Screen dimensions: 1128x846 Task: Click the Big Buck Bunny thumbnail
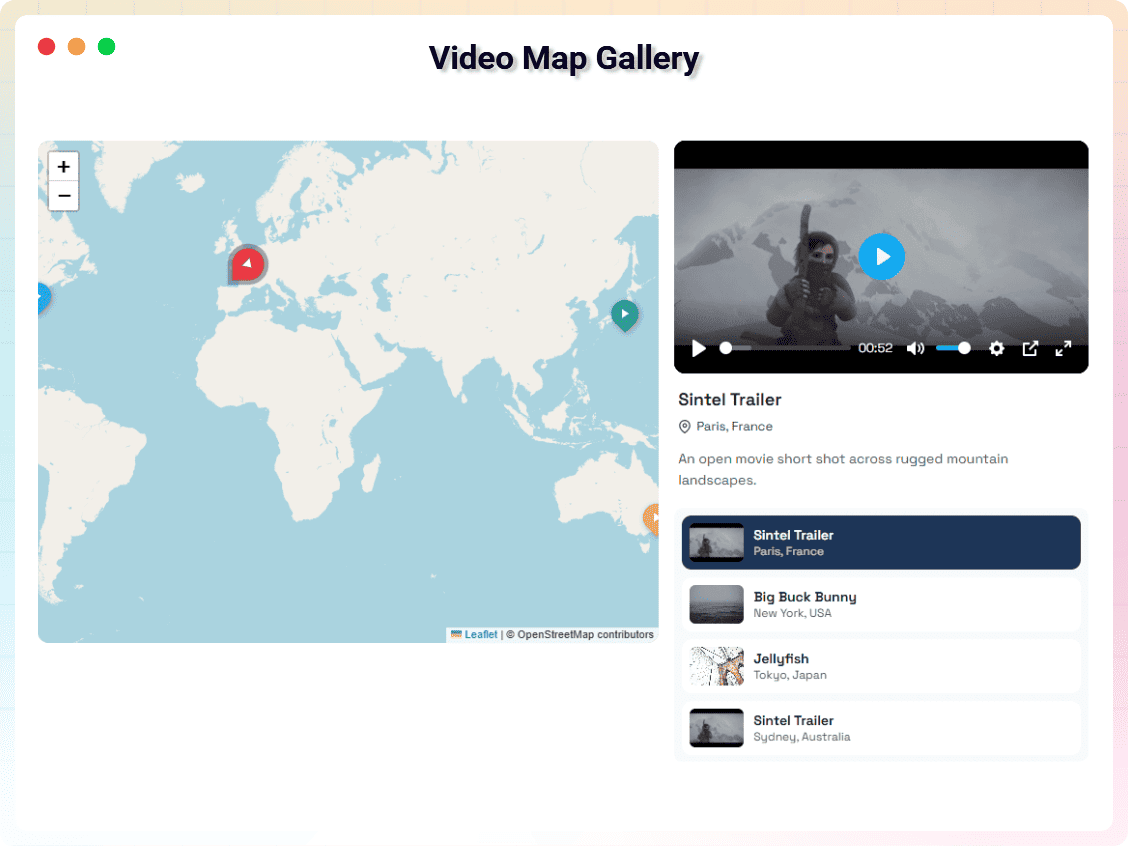coord(717,604)
